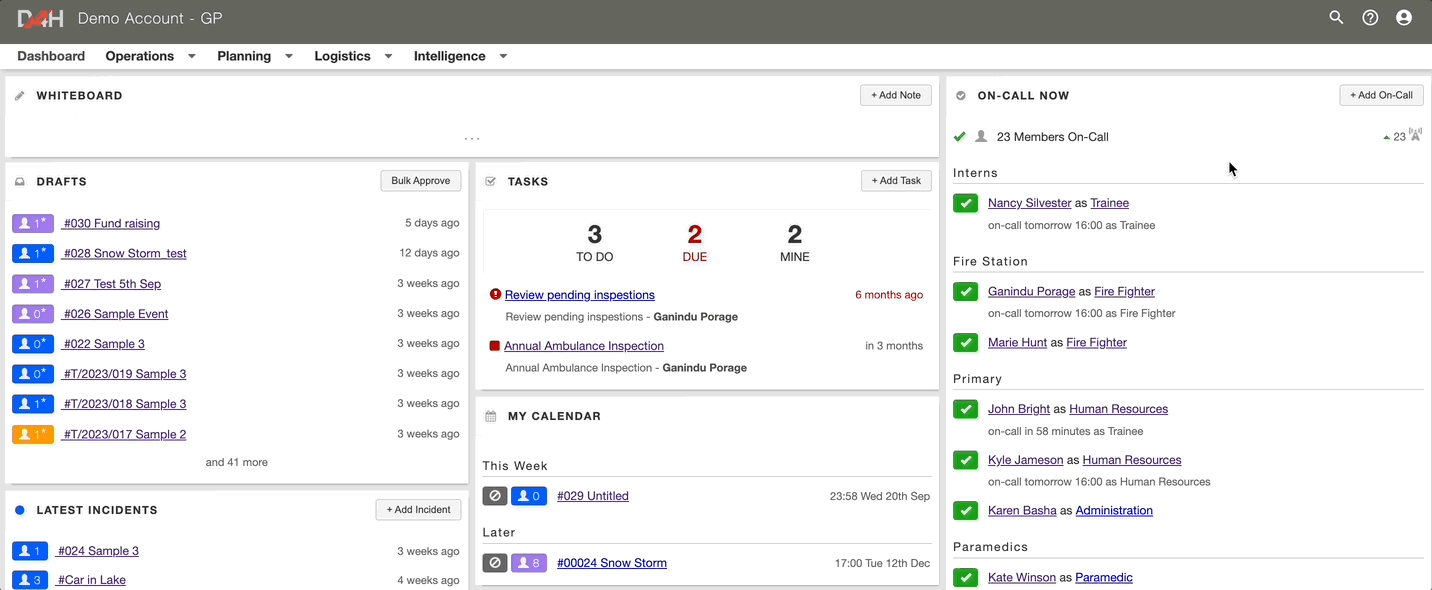
Task: Toggle Karen Basha's green on-call check
Action: (965, 510)
